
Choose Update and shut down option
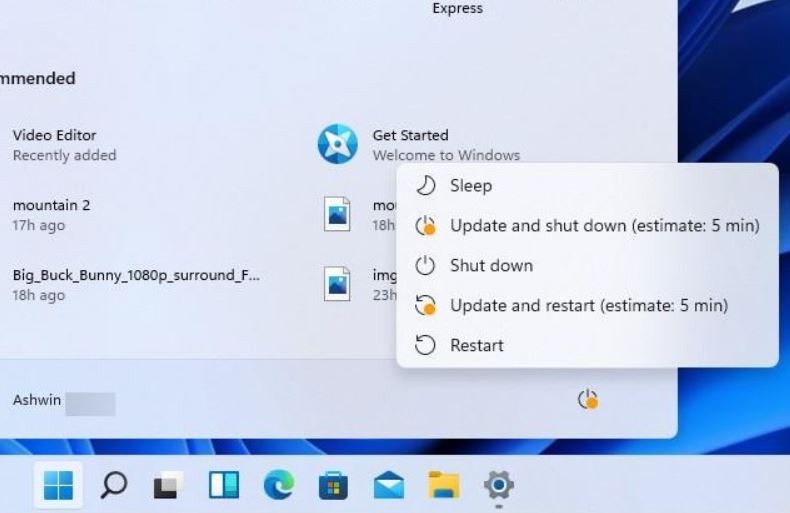tap(587, 226)
